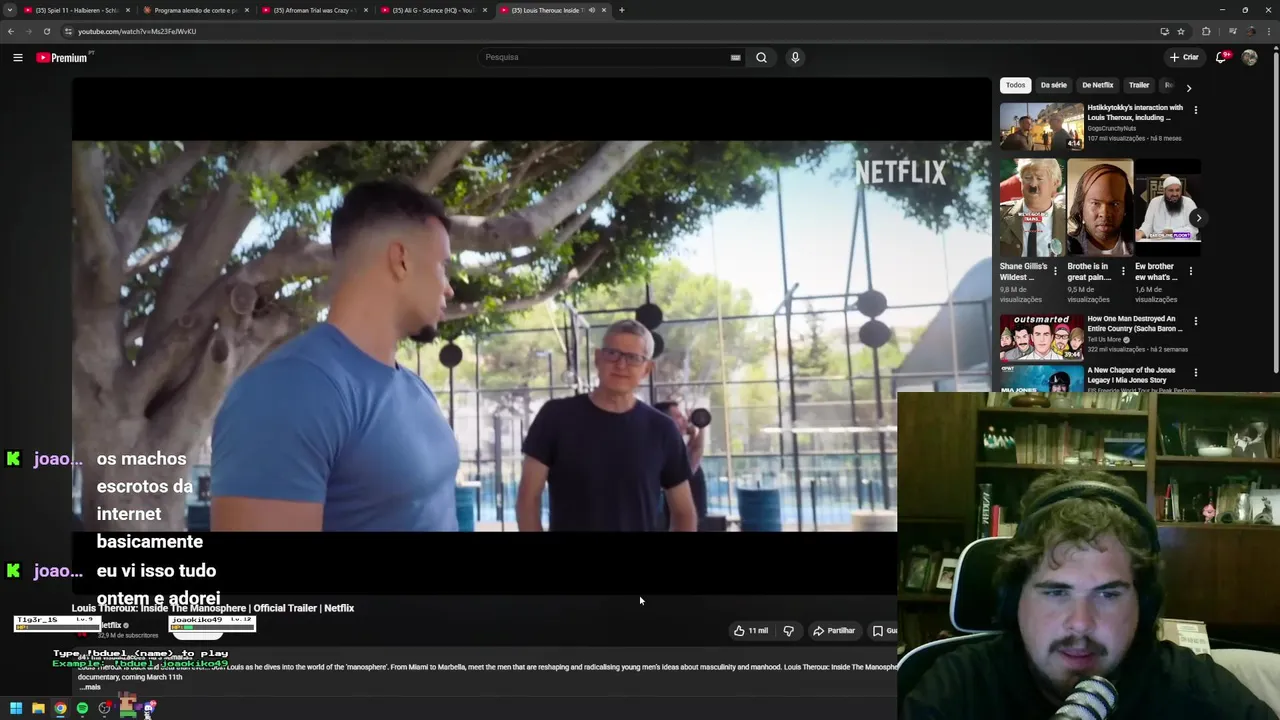The width and height of the screenshot is (1280, 720).
Task: Click the youtube.com URL in address bar
Action: click(x=137, y=31)
